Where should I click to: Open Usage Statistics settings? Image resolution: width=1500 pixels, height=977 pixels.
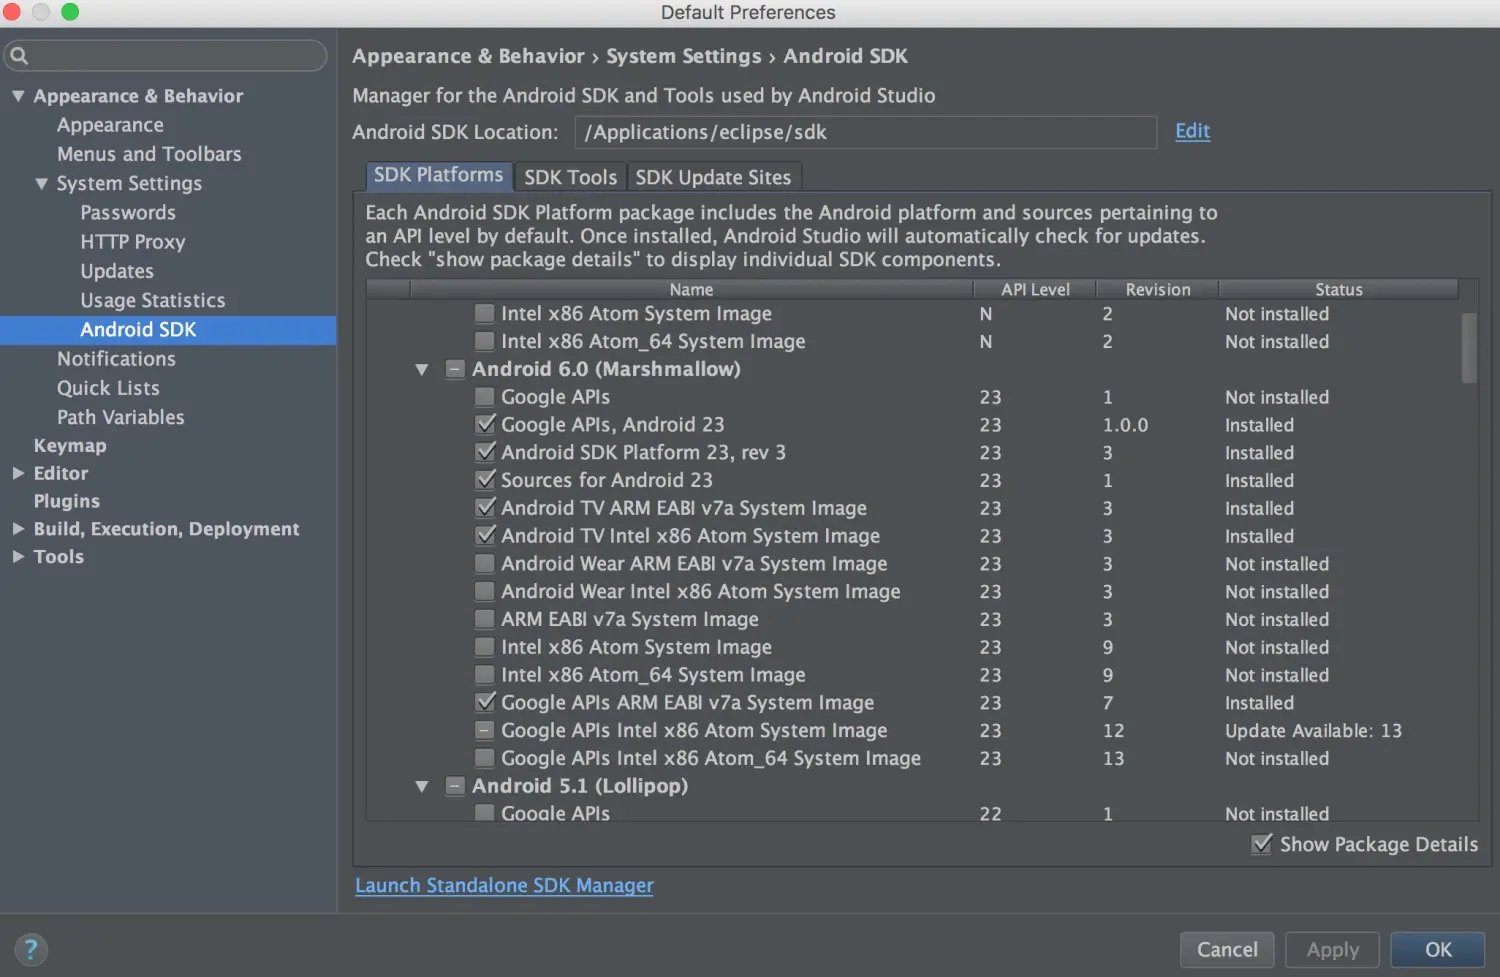point(153,300)
